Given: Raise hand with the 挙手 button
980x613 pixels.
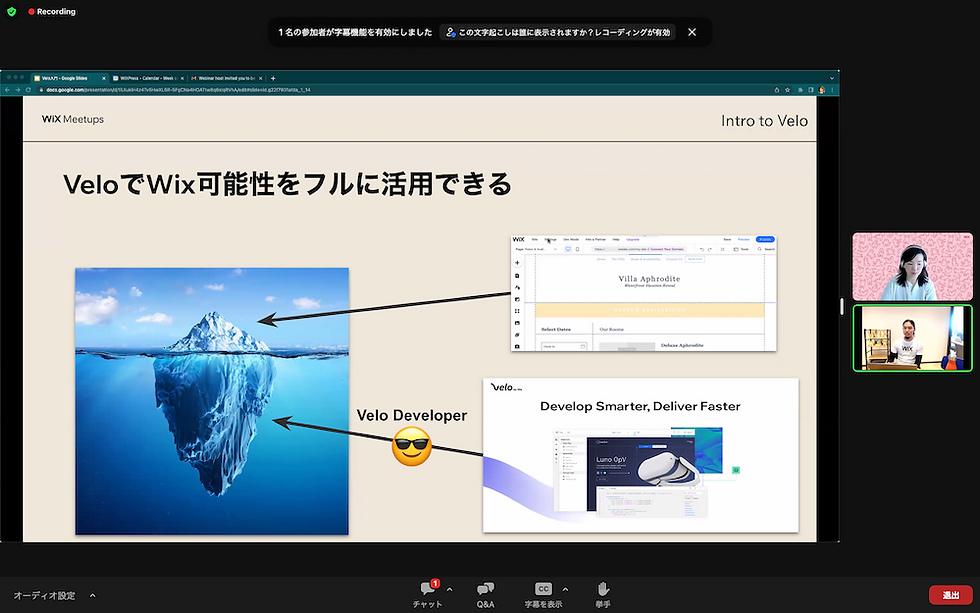Looking at the screenshot, I should point(602,594).
